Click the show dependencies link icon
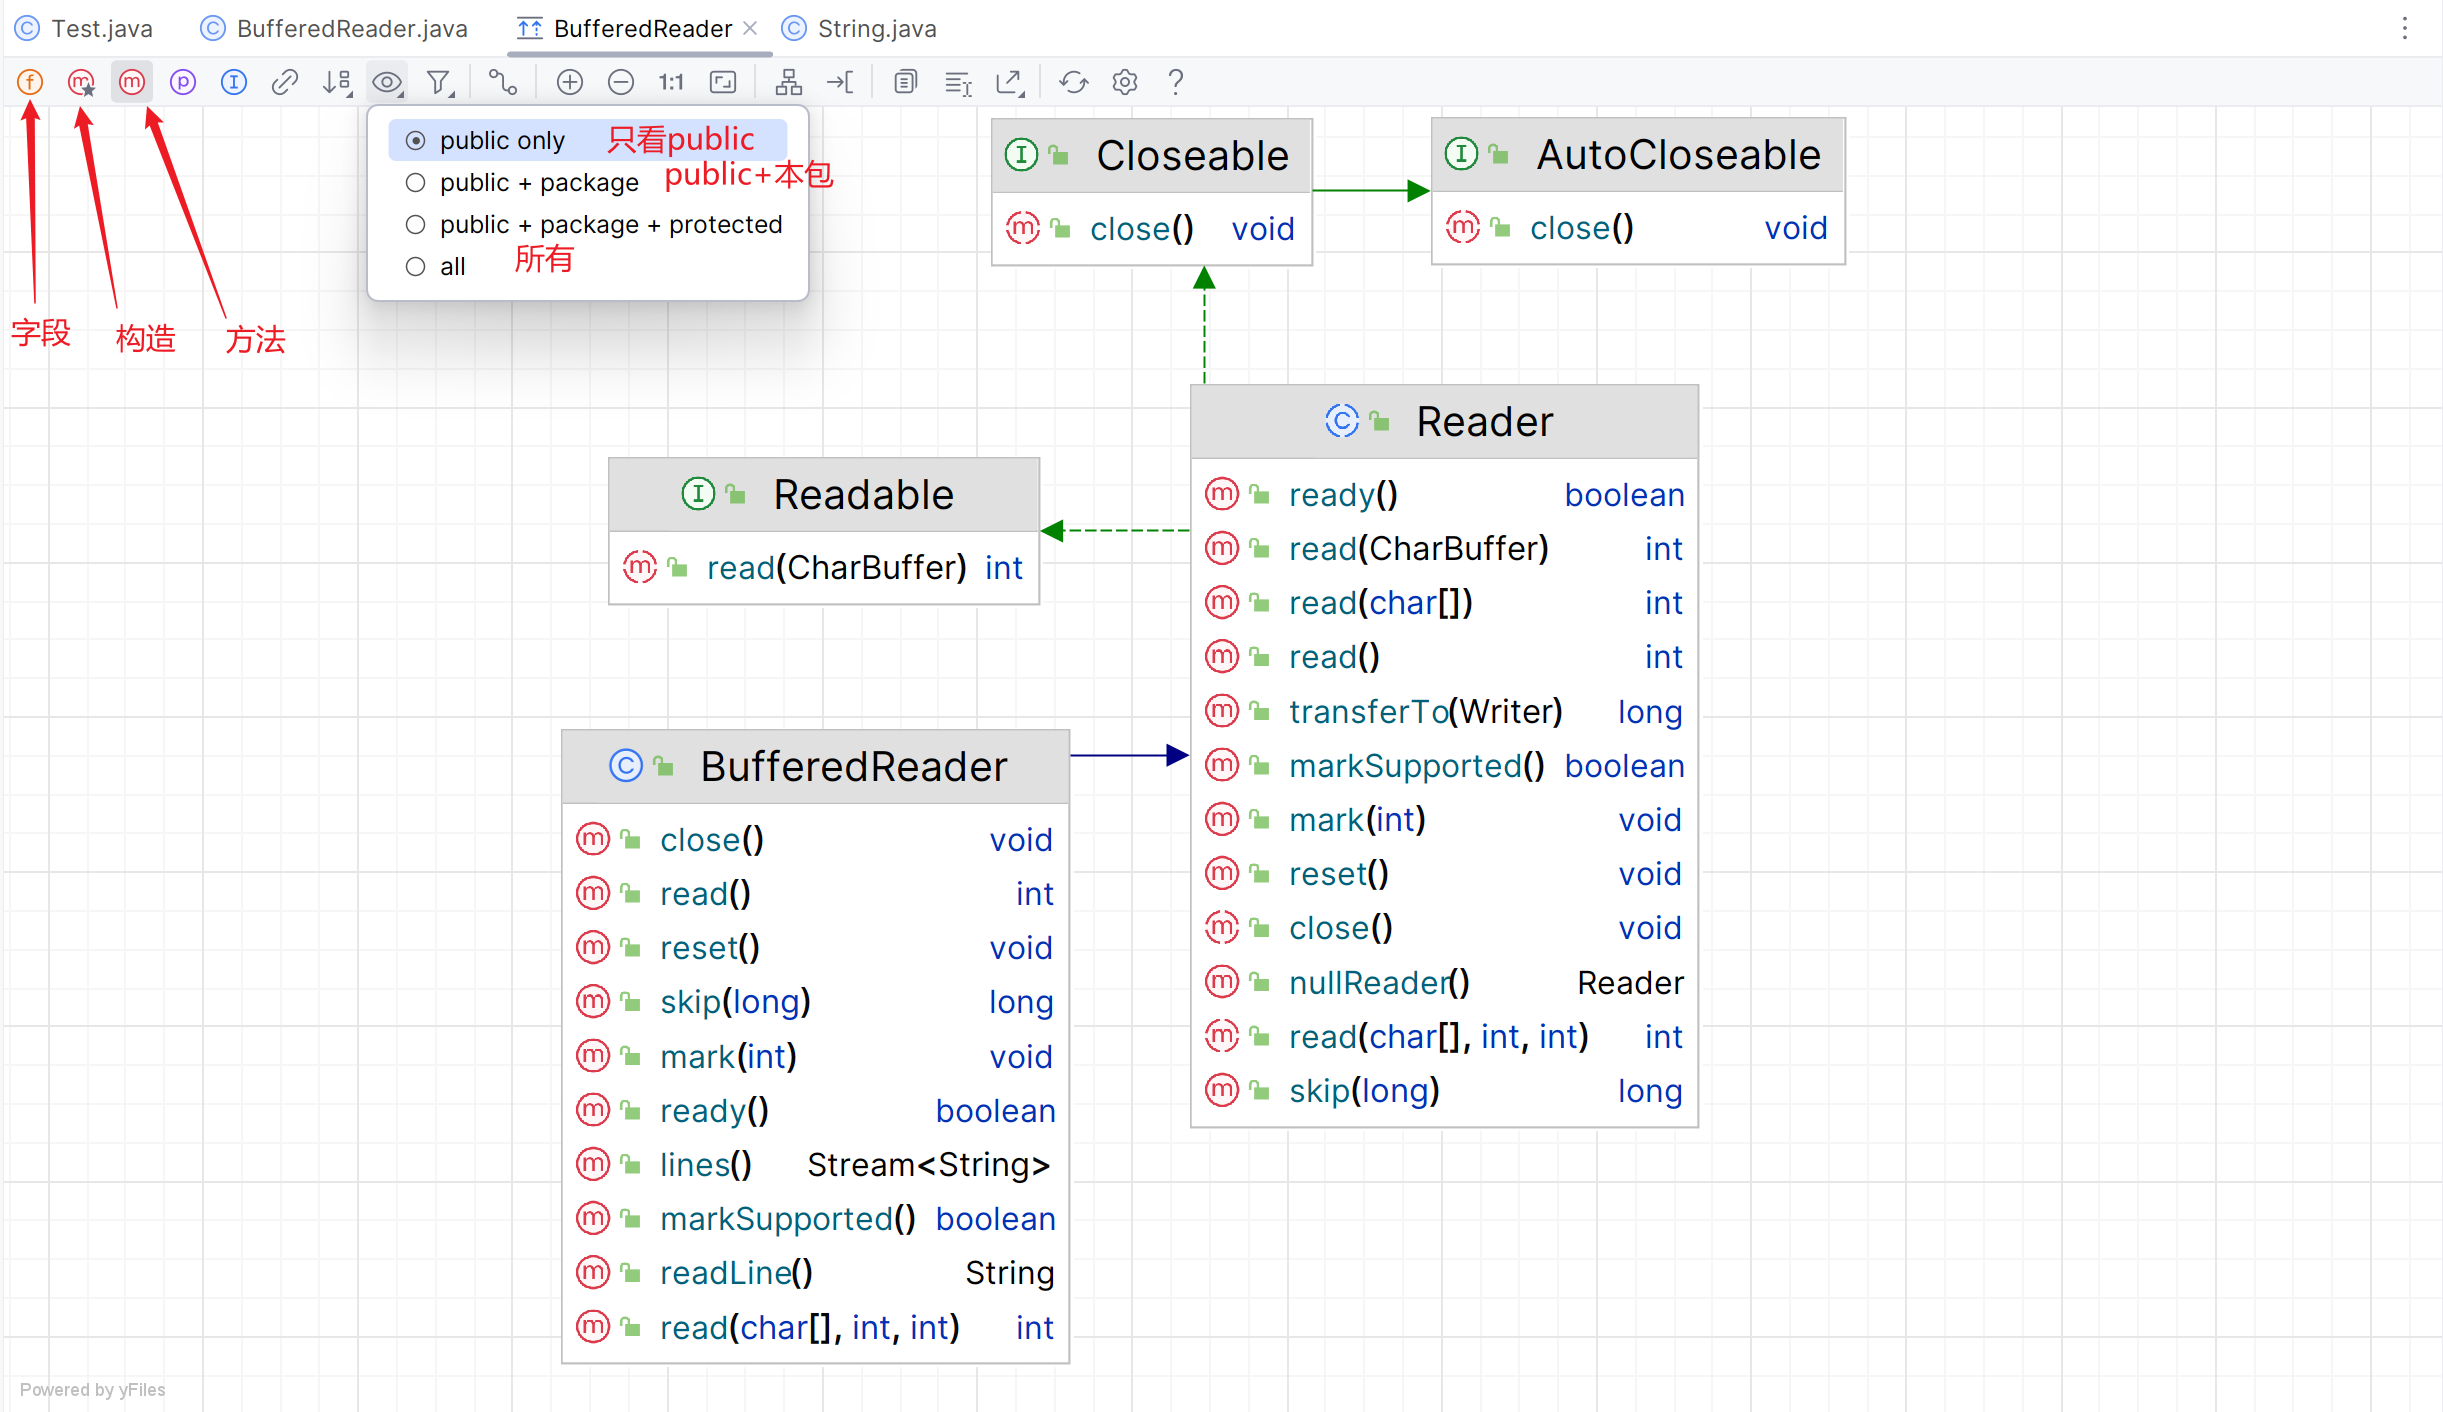Image resolution: width=2443 pixels, height=1412 pixels. point(285,82)
